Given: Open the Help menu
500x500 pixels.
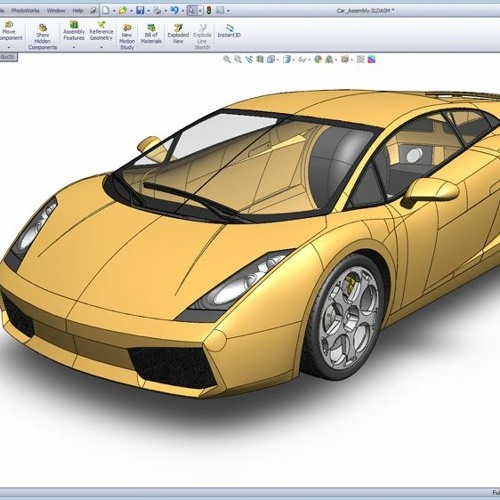Looking at the screenshot, I should [78, 11].
